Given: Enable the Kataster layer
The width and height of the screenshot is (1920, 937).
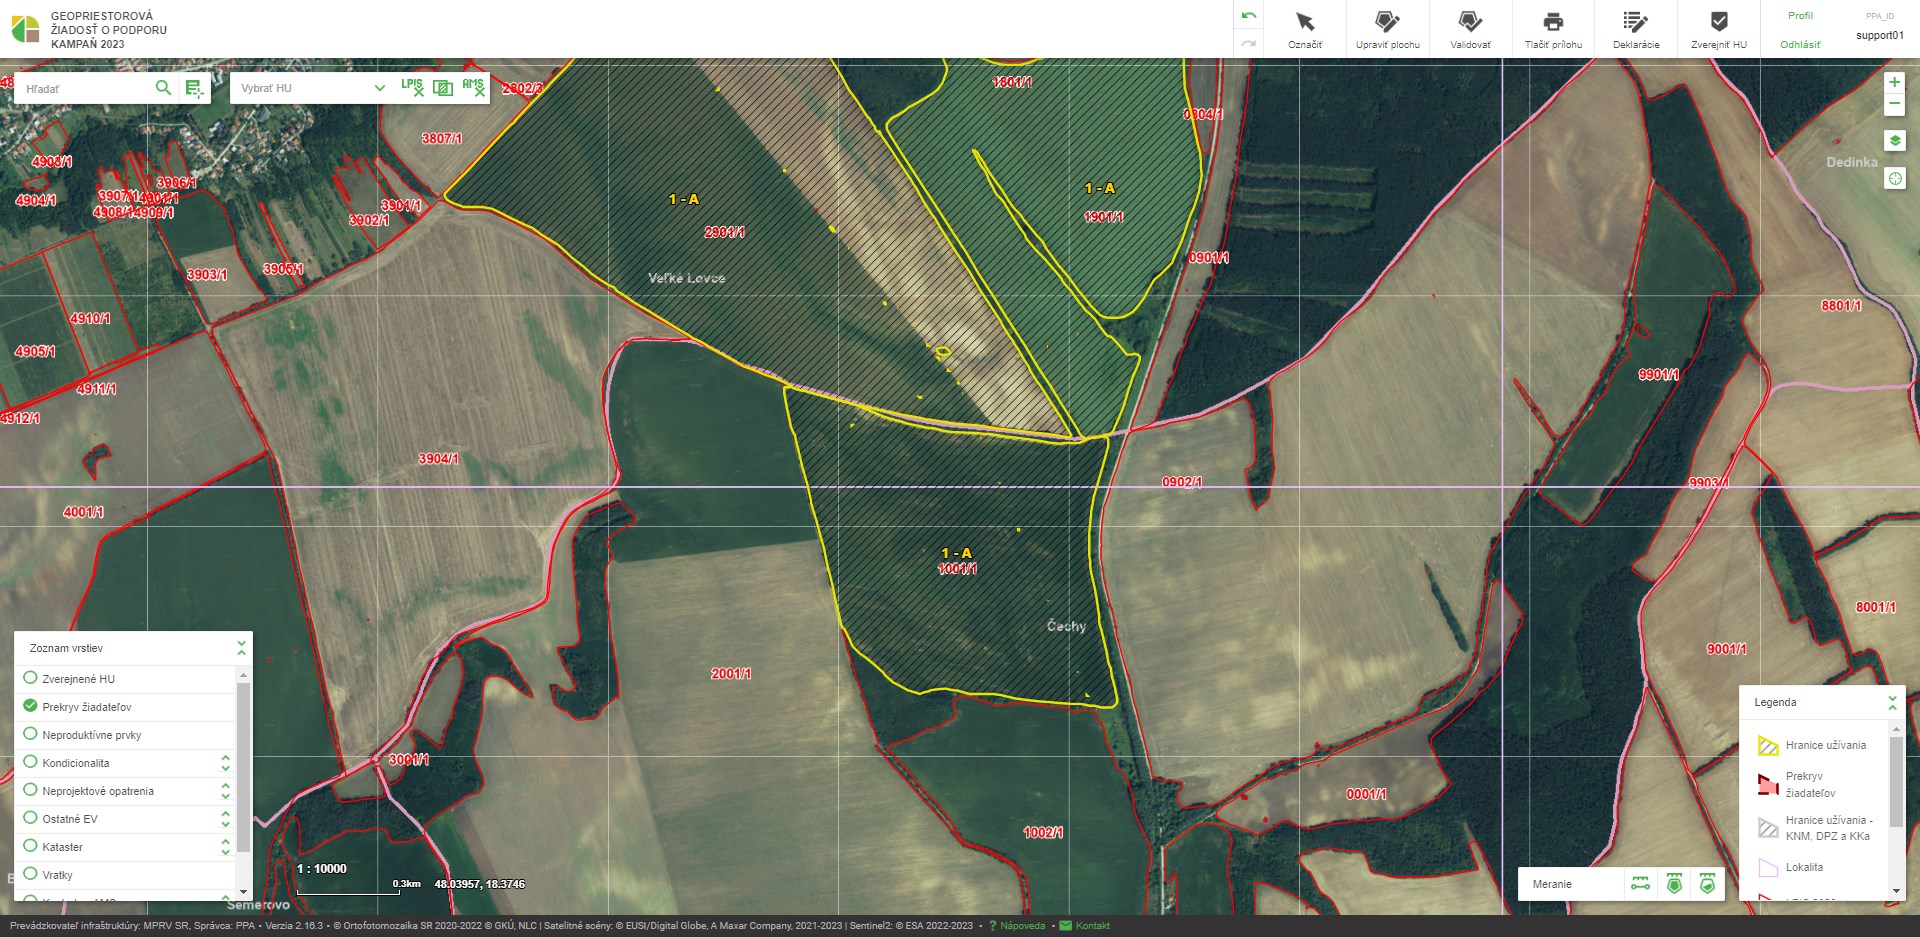Looking at the screenshot, I should pos(30,846).
